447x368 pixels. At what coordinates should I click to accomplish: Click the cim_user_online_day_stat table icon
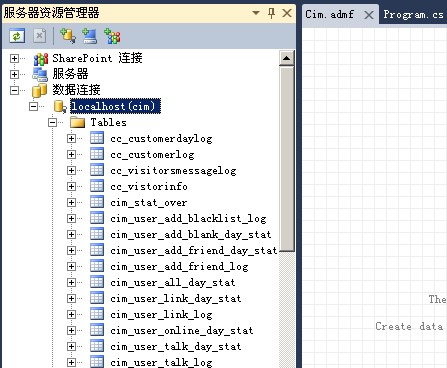pos(97,330)
